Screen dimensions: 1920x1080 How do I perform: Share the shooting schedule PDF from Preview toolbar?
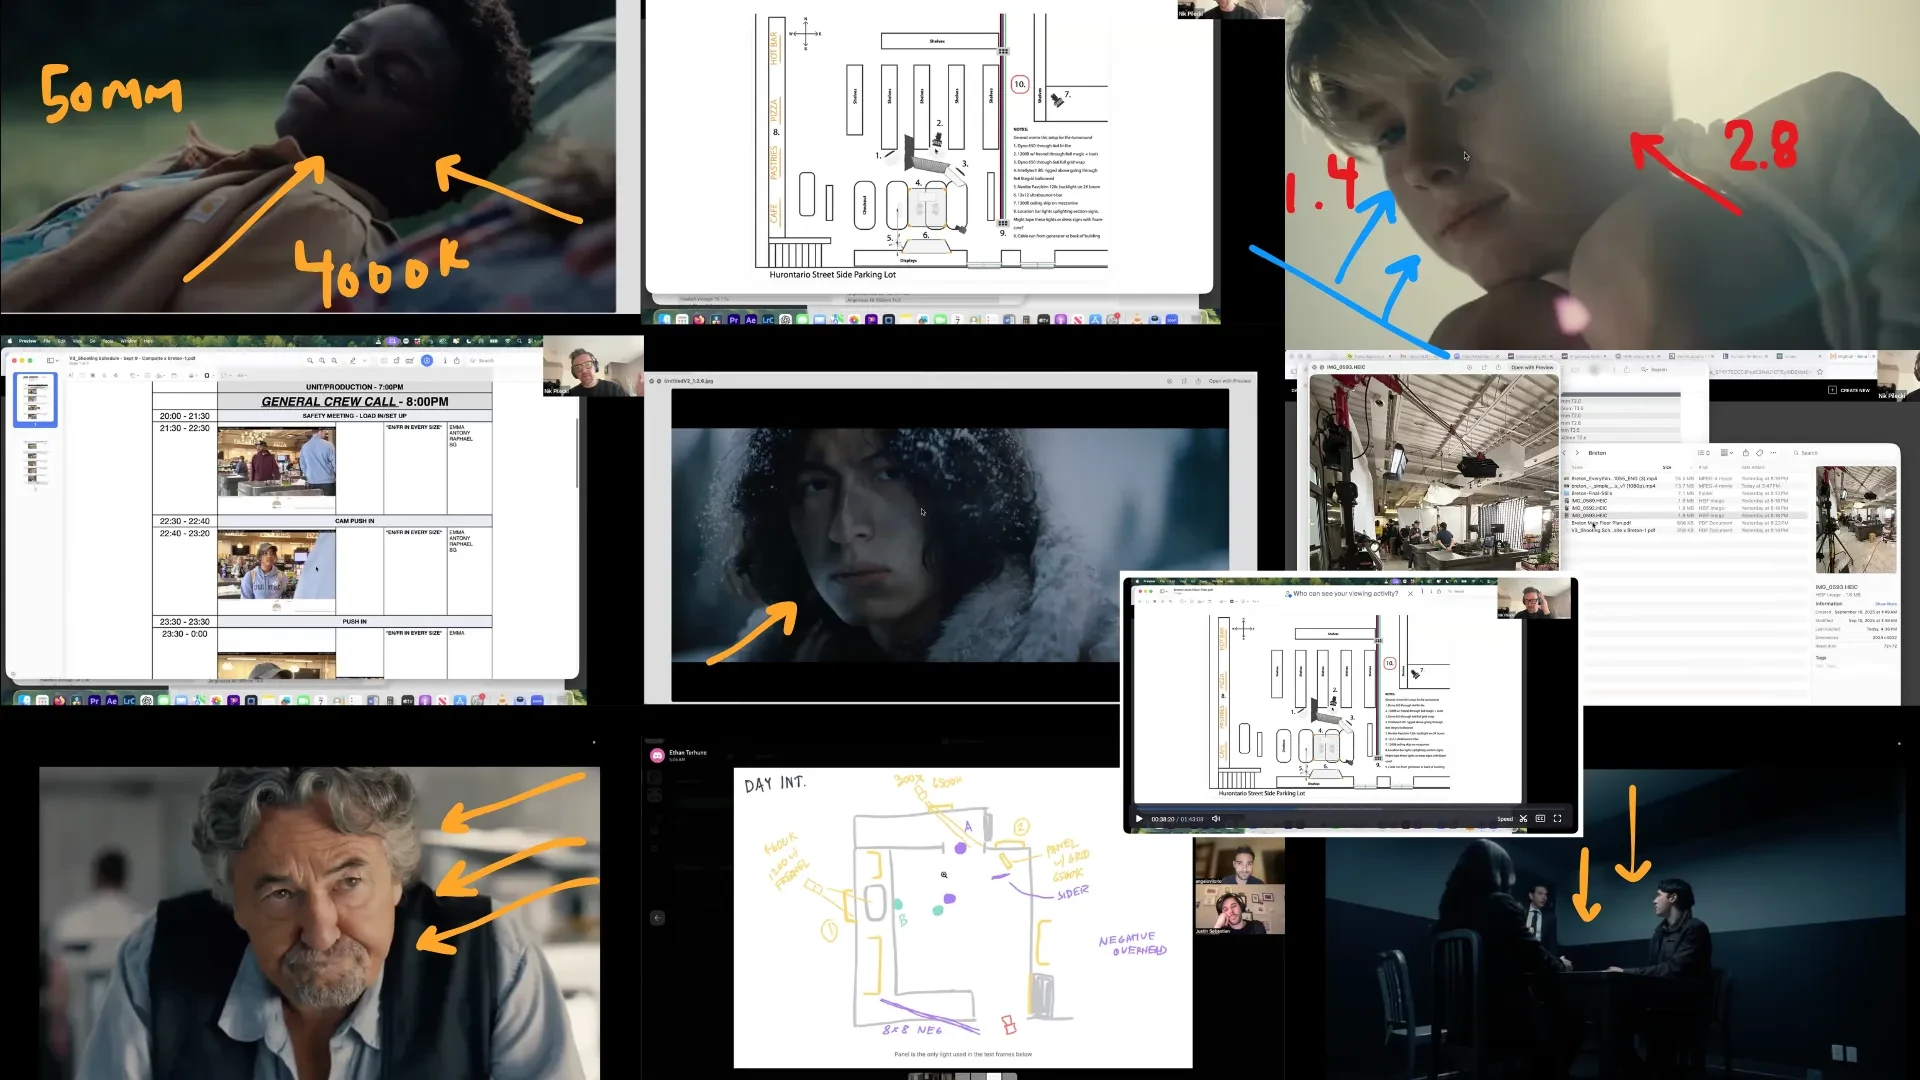click(457, 360)
